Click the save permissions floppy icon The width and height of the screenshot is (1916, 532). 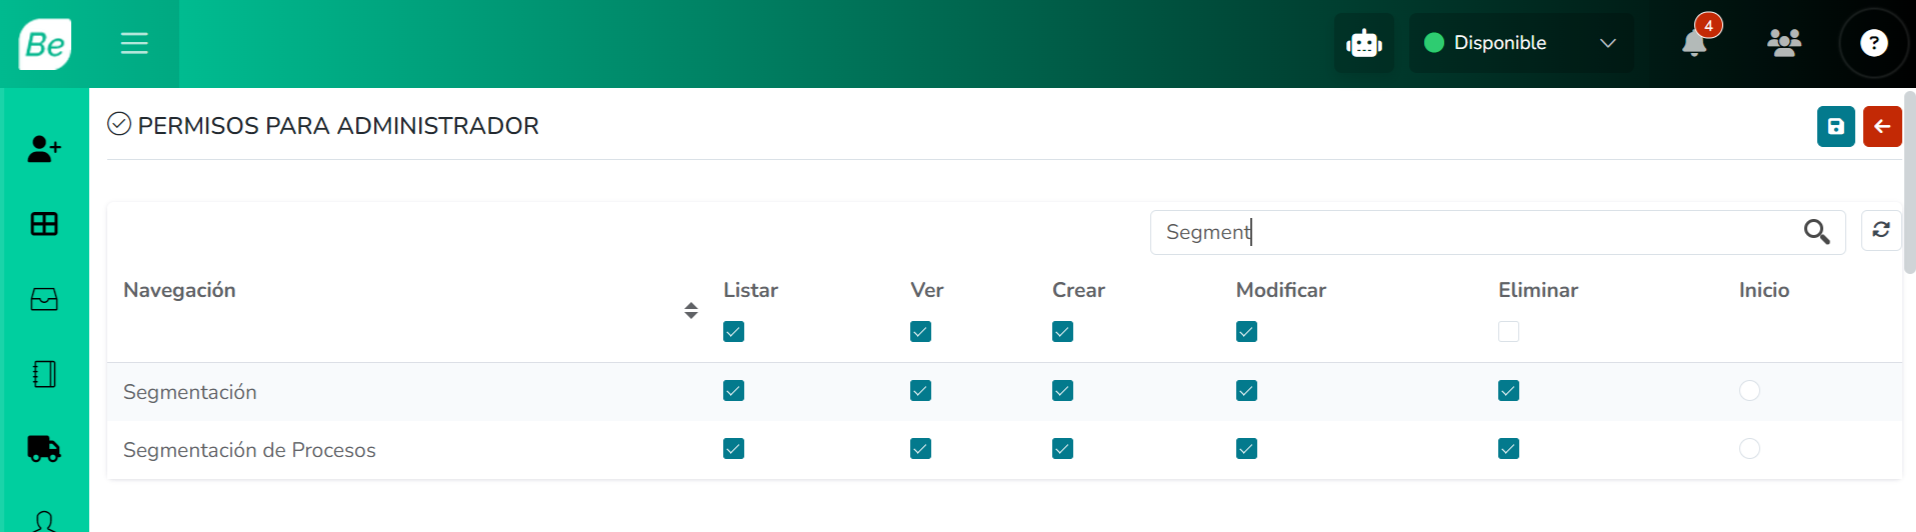click(1836, 126)
